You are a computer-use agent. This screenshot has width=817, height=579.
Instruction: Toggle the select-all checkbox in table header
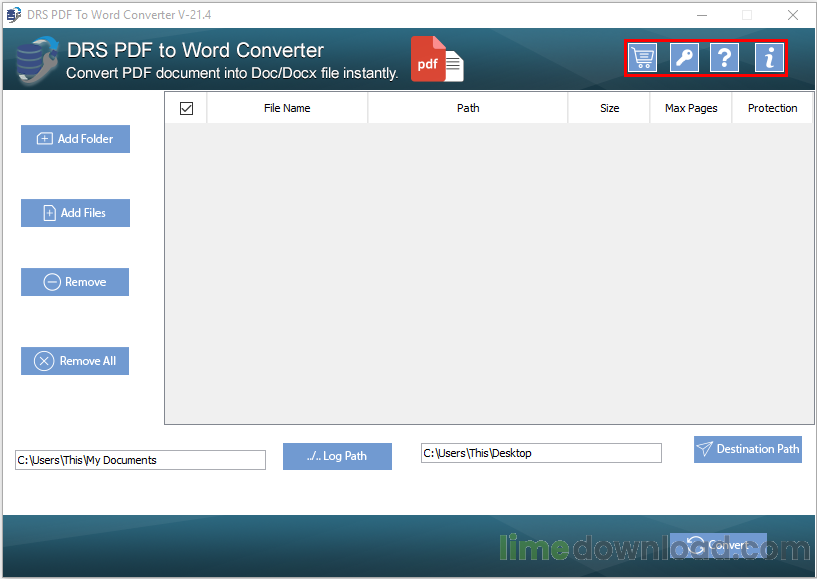point(186,108)
